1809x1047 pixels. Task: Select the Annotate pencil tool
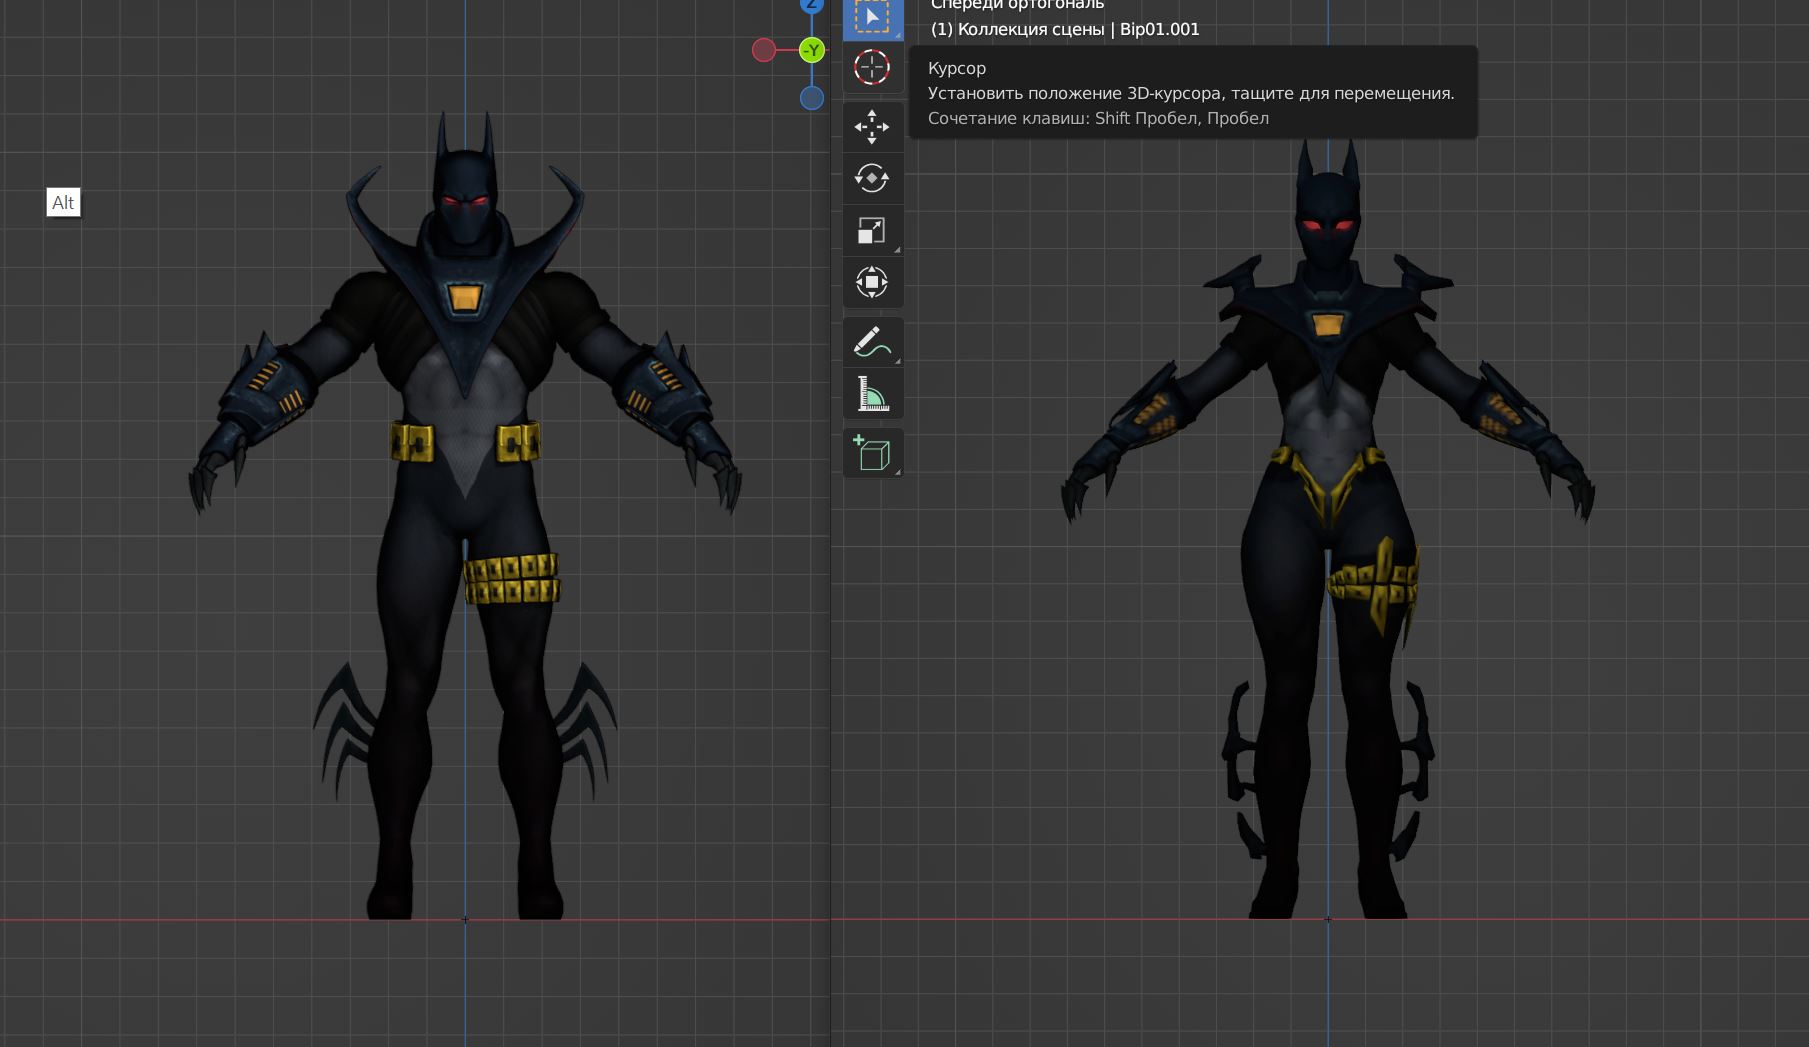872,342
